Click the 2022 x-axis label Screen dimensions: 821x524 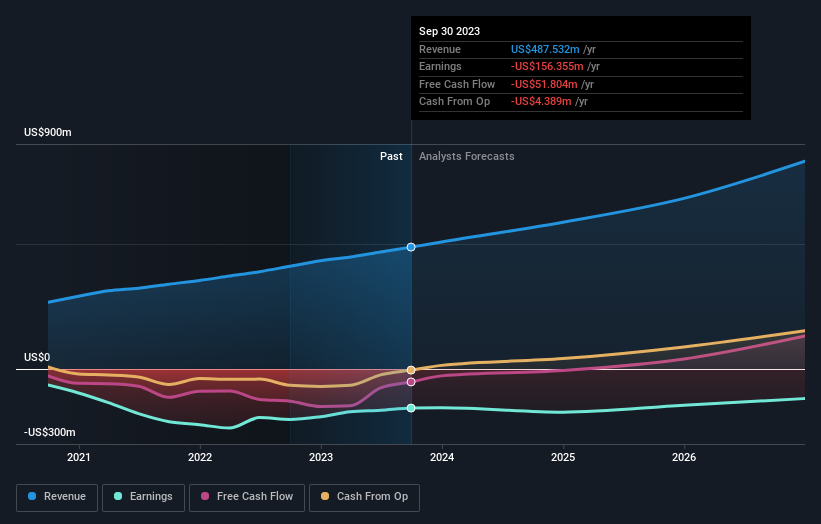200,457
